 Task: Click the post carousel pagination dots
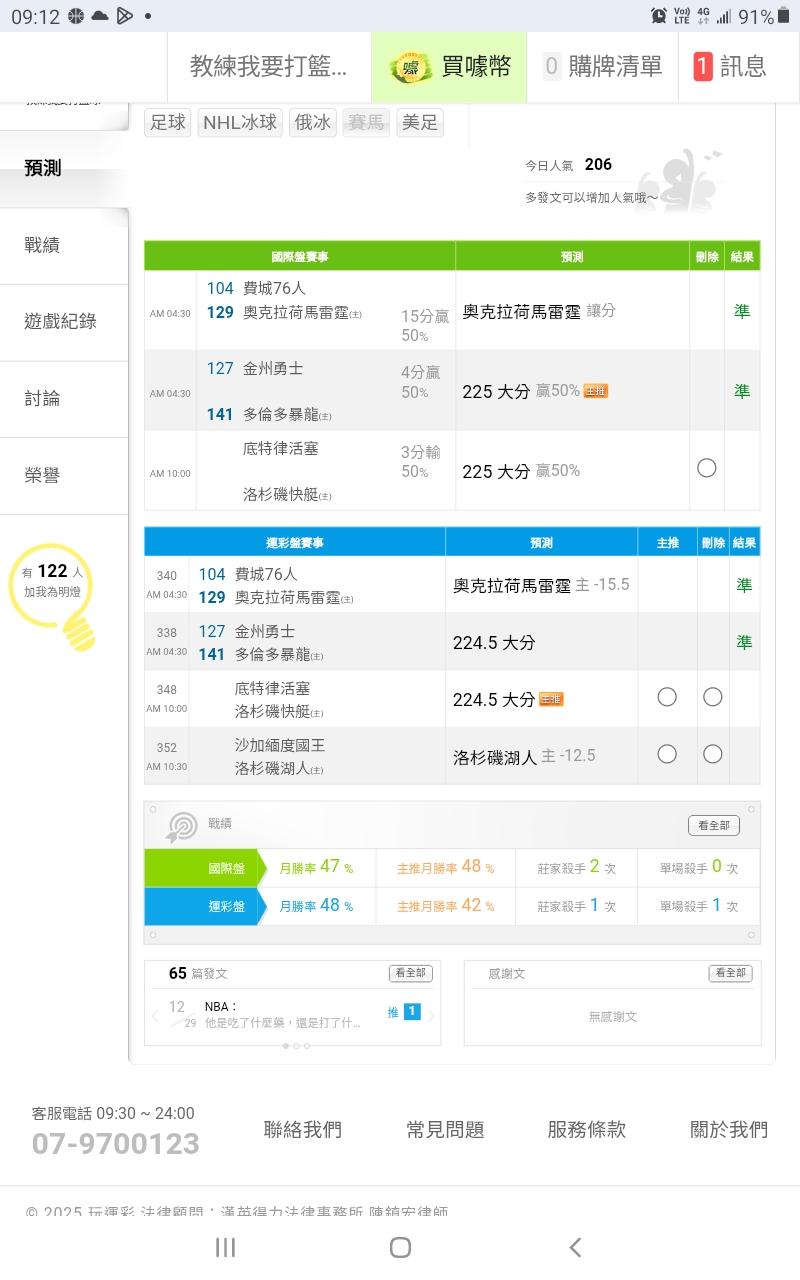295,1046
